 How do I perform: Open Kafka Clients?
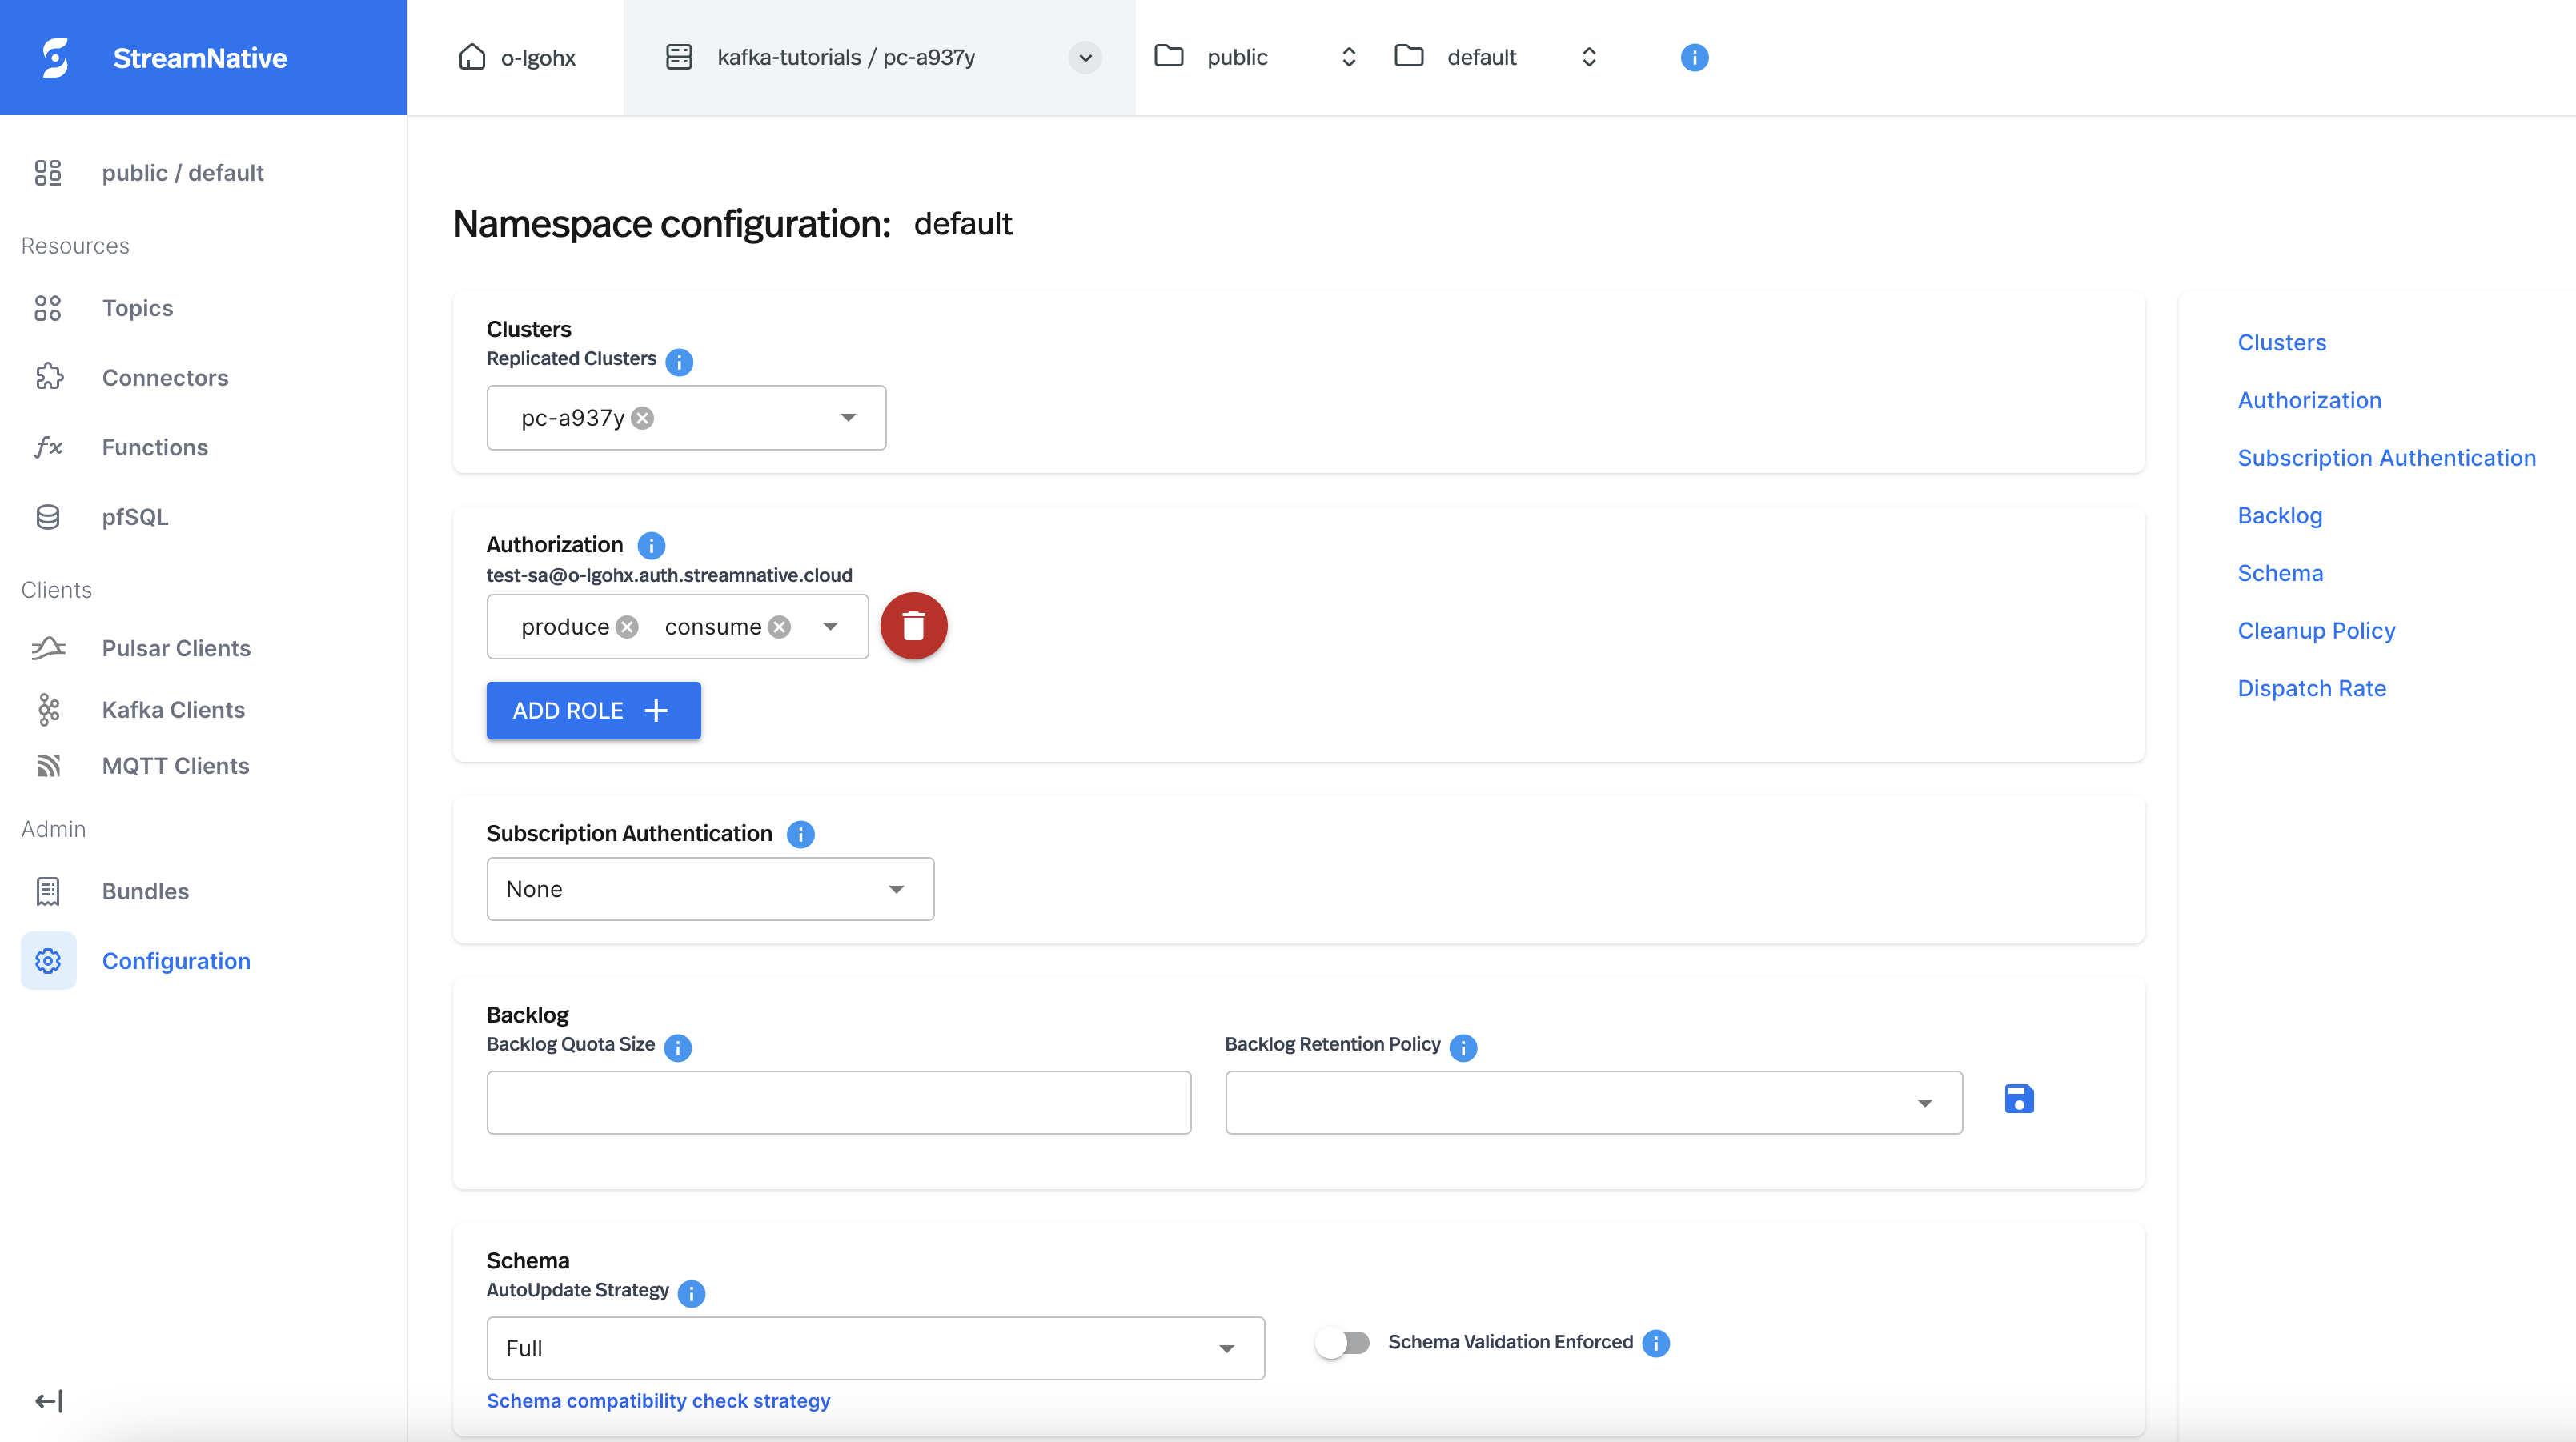(x=173, y=709)
